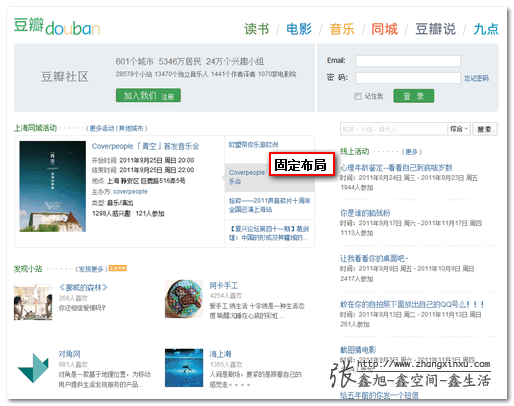Click the member/group search input box
This screenshot has width=514, height=406.
393,129
